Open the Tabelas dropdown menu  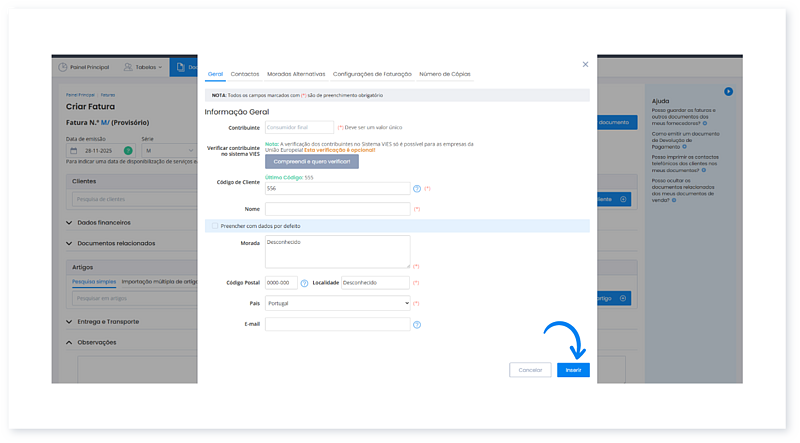(x=143, y=67)
